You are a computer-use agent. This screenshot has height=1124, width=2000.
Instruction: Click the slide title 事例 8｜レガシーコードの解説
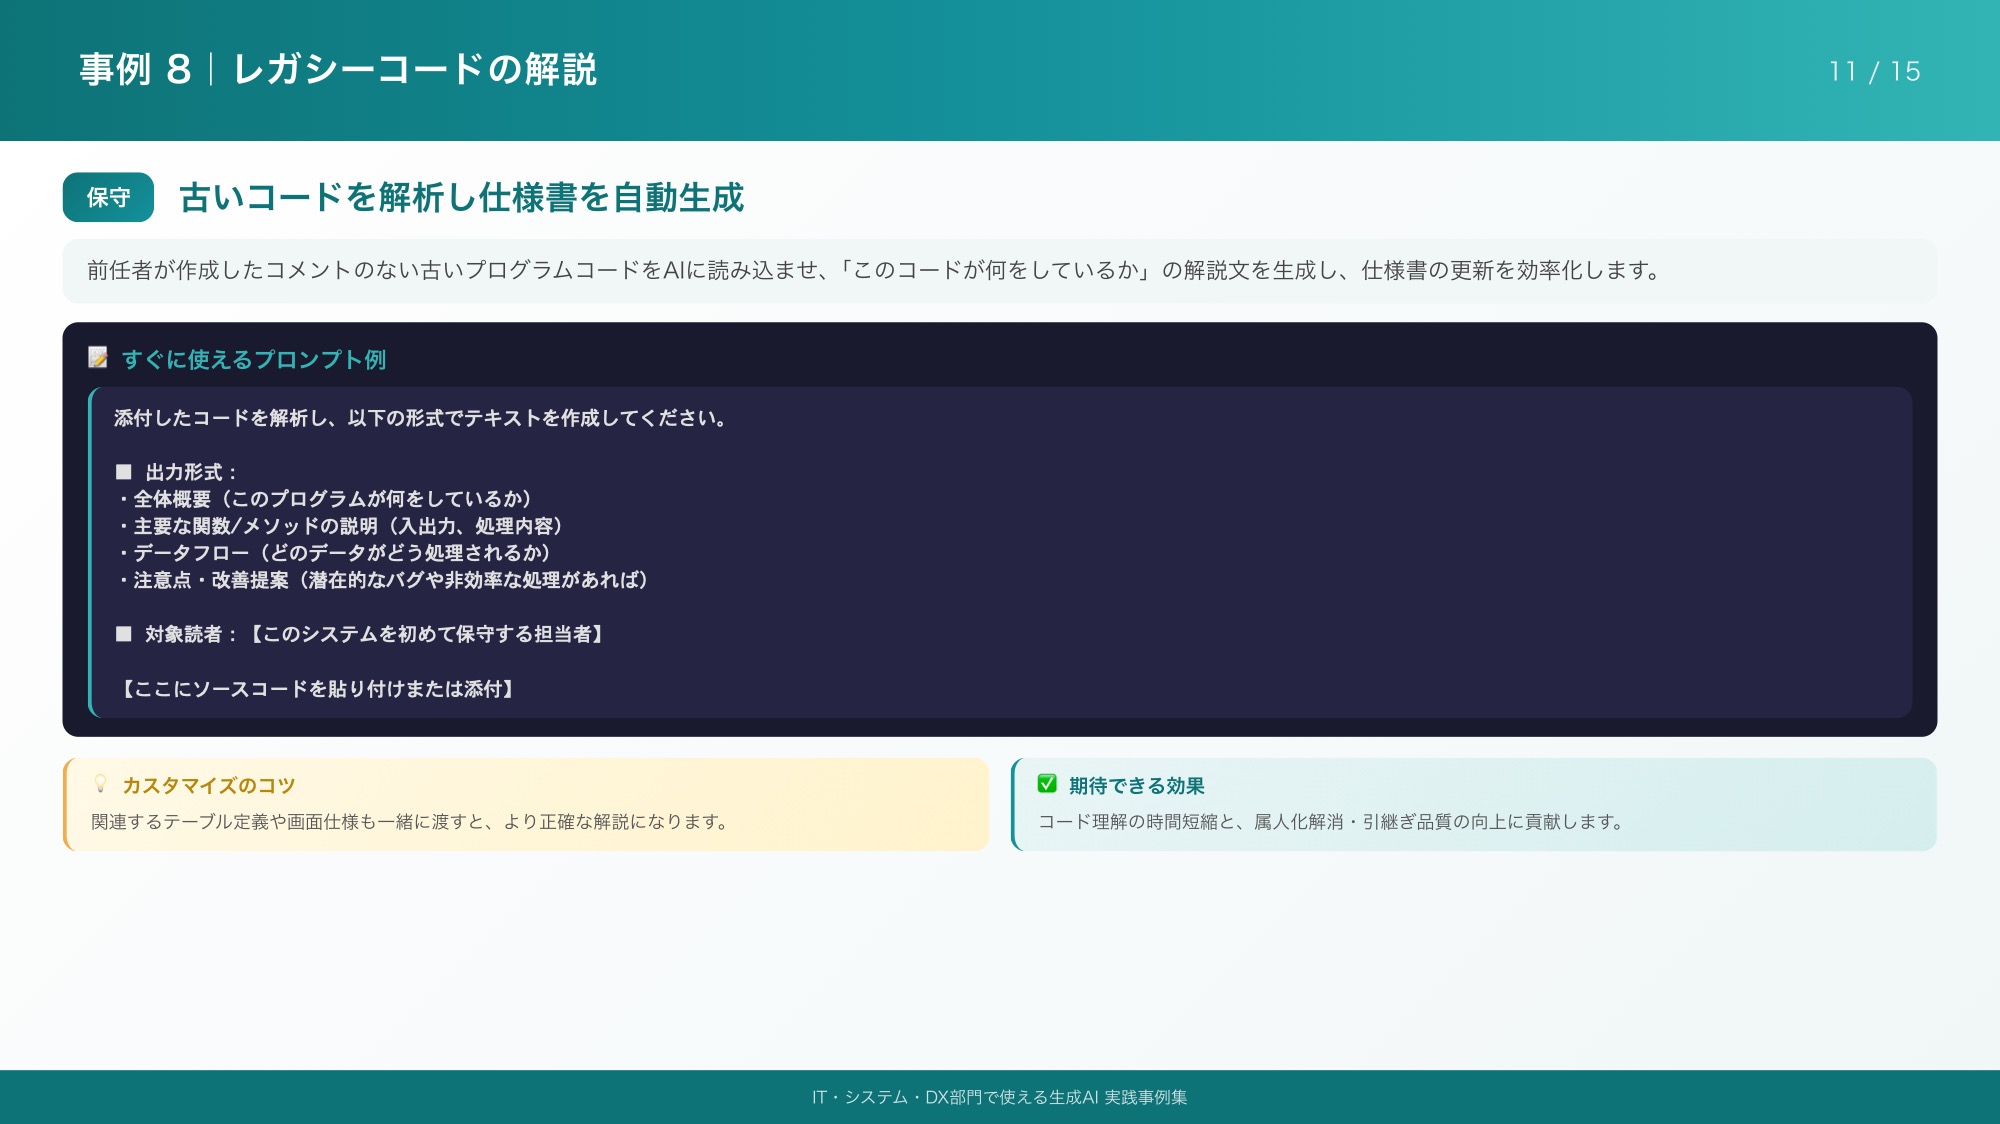(338, 70)
